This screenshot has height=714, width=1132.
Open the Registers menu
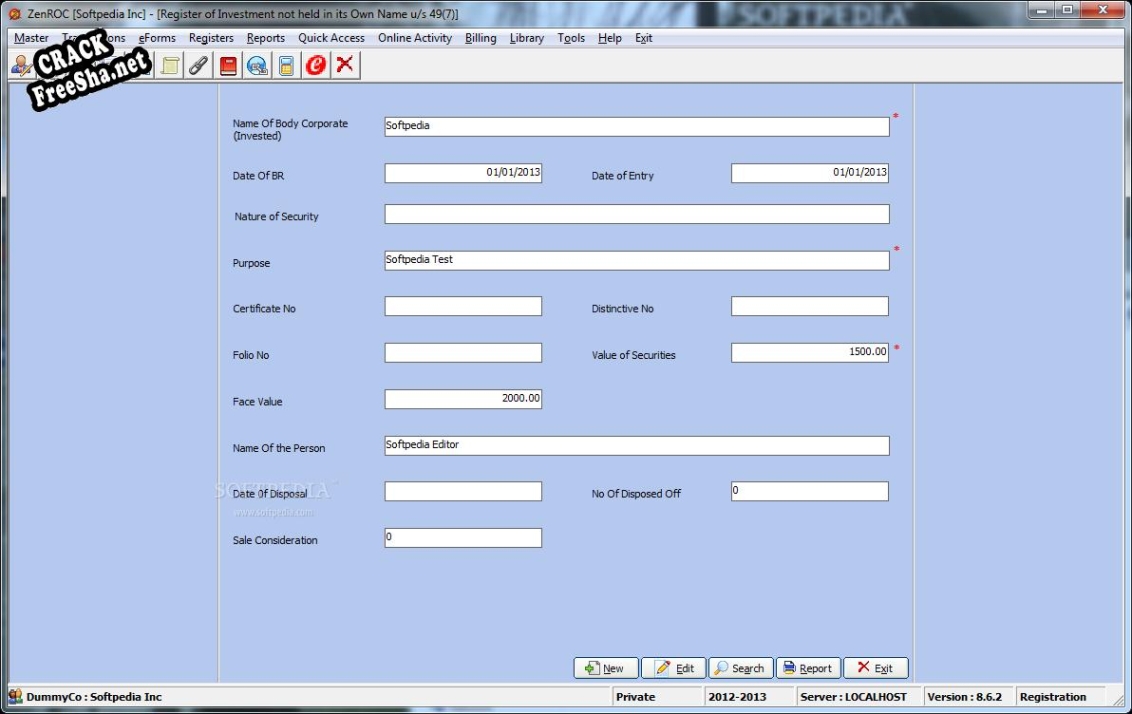(x=211, y=38)
